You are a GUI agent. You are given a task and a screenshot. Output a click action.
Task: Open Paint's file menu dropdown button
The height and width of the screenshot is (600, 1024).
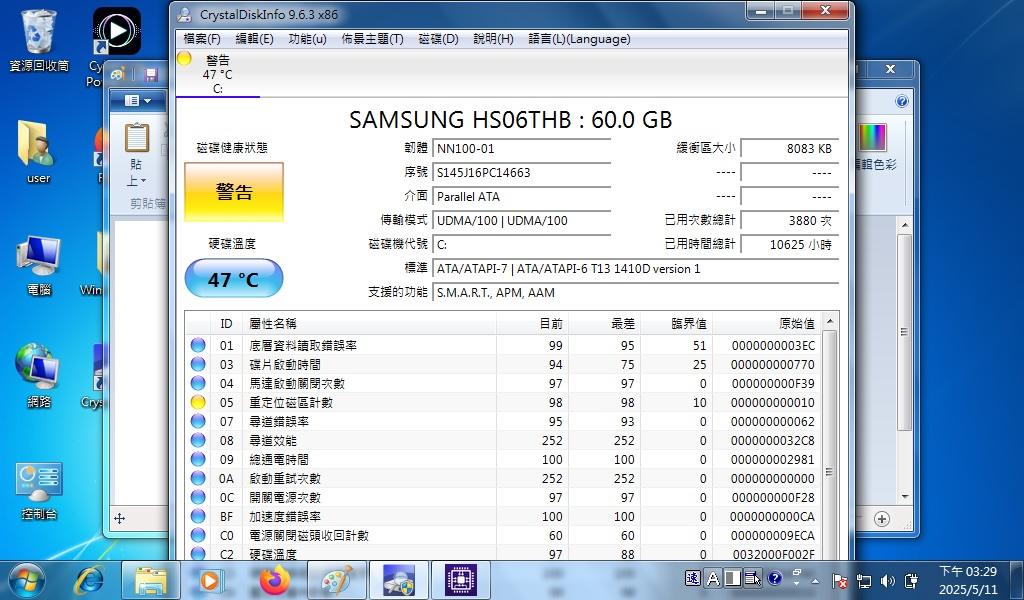138,101
